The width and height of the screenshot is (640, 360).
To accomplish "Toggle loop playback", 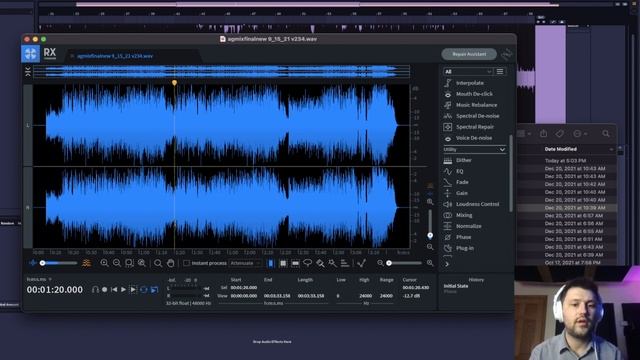I will pyautogui.click(x=144, y=289).
